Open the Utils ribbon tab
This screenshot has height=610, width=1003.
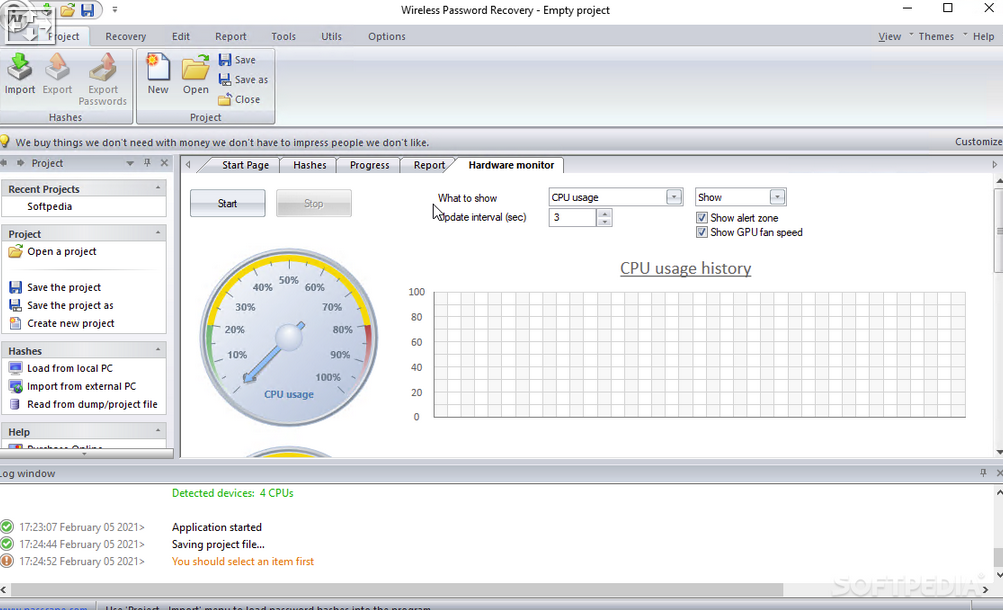331,36
